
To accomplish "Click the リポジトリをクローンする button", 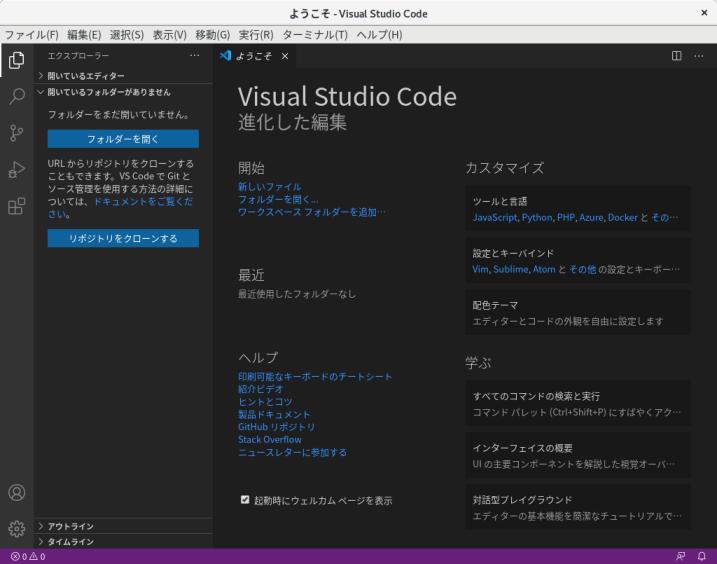I will click(x=123, y=238).
